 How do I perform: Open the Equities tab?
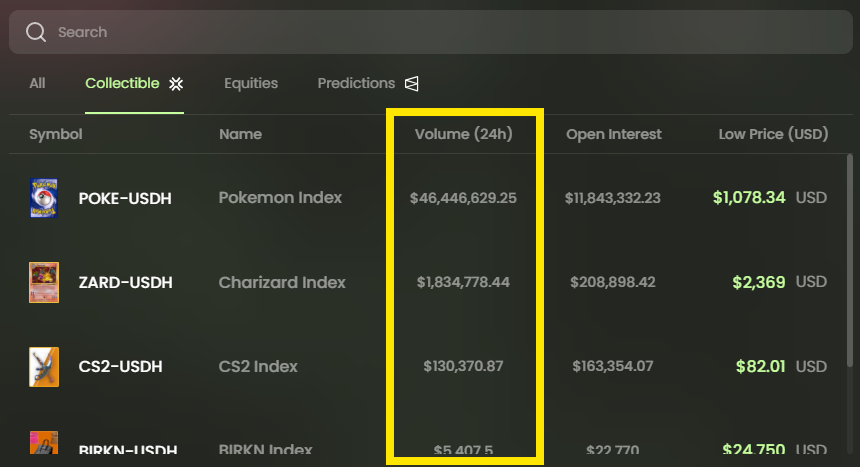[x=251, y=83]
